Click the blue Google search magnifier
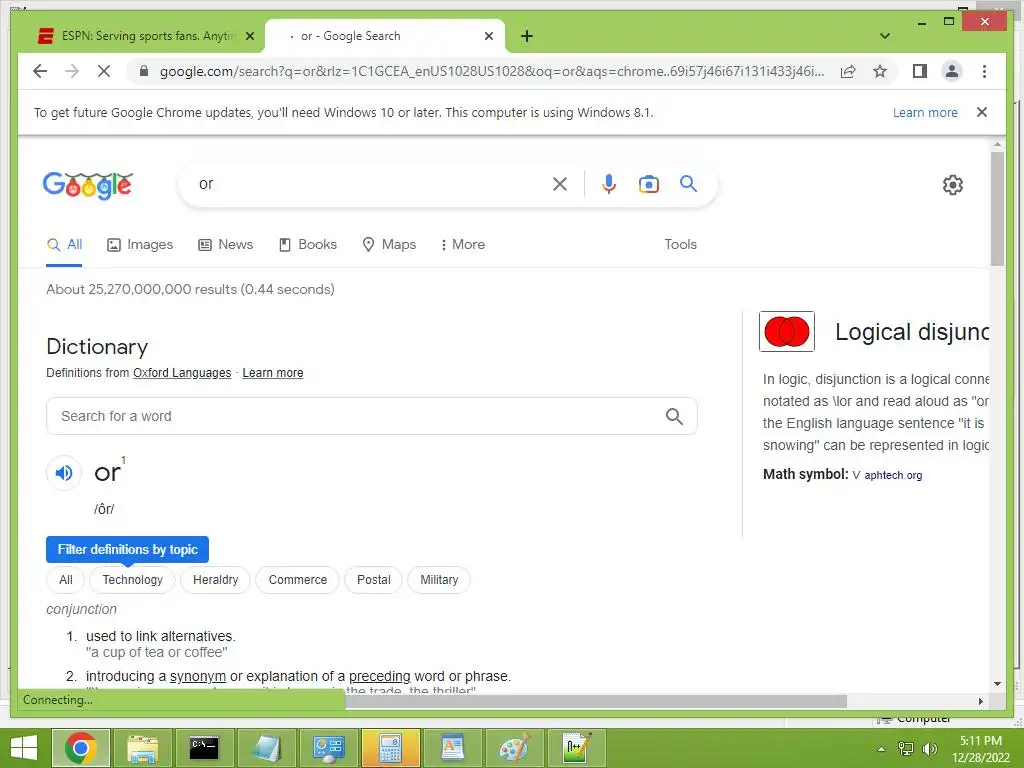Screen dimensions: 1024x768 pos(688,184)
